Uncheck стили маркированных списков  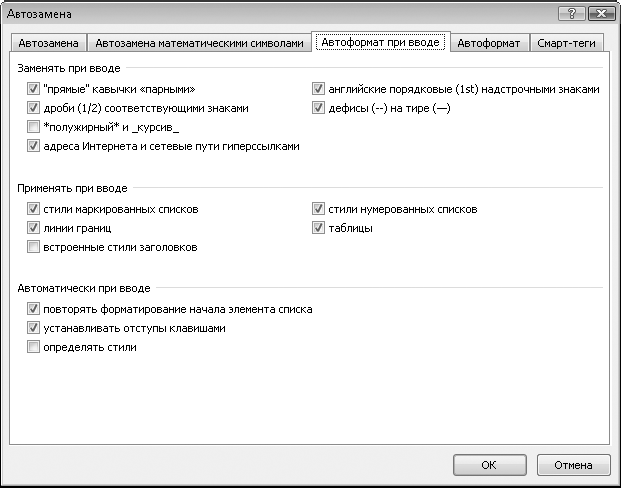[33, 209]
